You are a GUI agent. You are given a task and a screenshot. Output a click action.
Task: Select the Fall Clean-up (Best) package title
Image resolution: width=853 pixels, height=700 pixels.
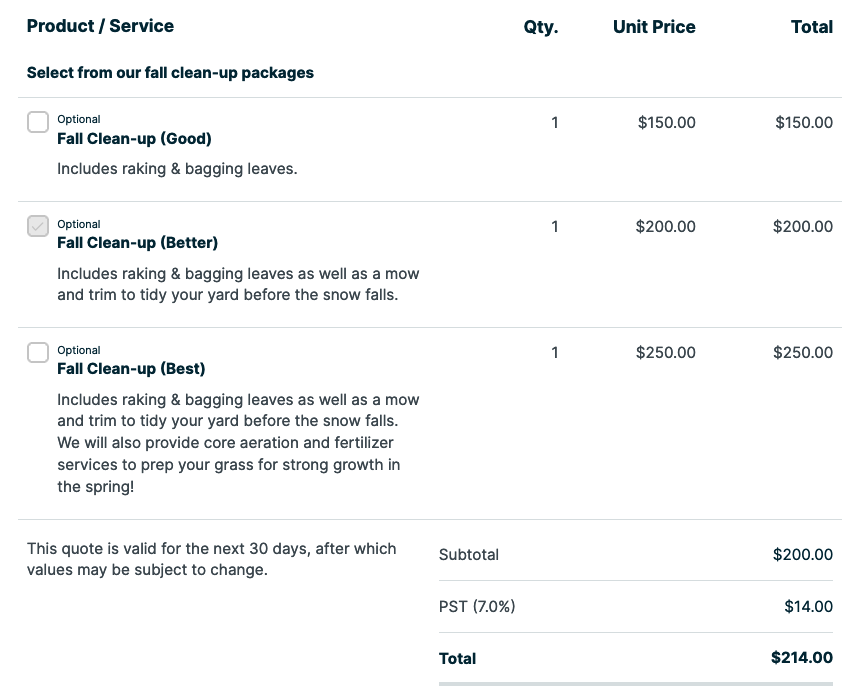click(132, 368)
